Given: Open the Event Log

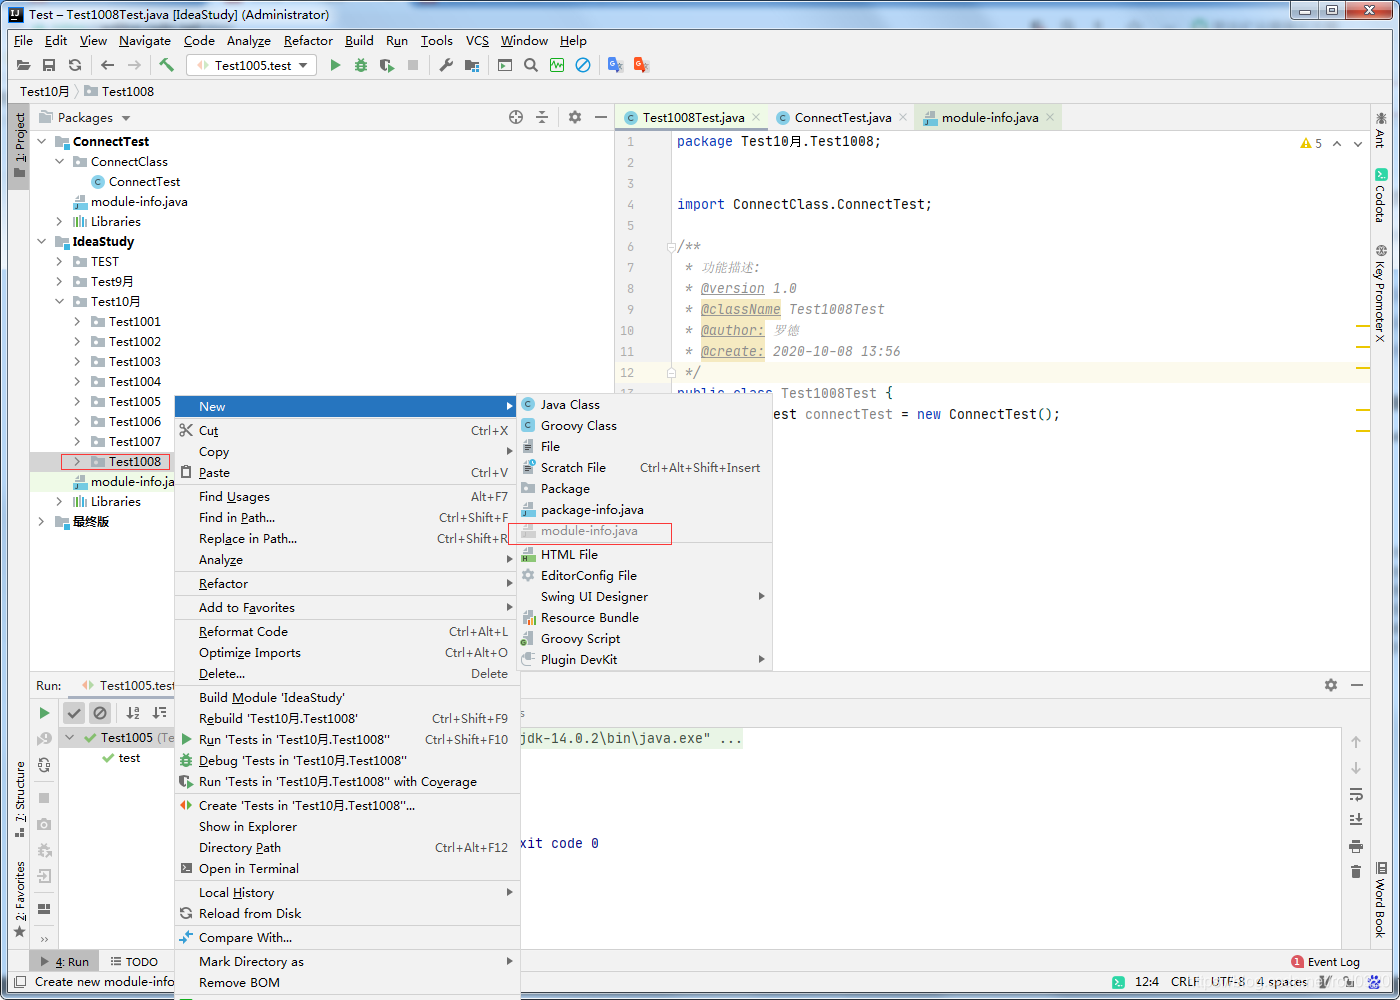Looking at the screenshot, I should click(1326, 962).
